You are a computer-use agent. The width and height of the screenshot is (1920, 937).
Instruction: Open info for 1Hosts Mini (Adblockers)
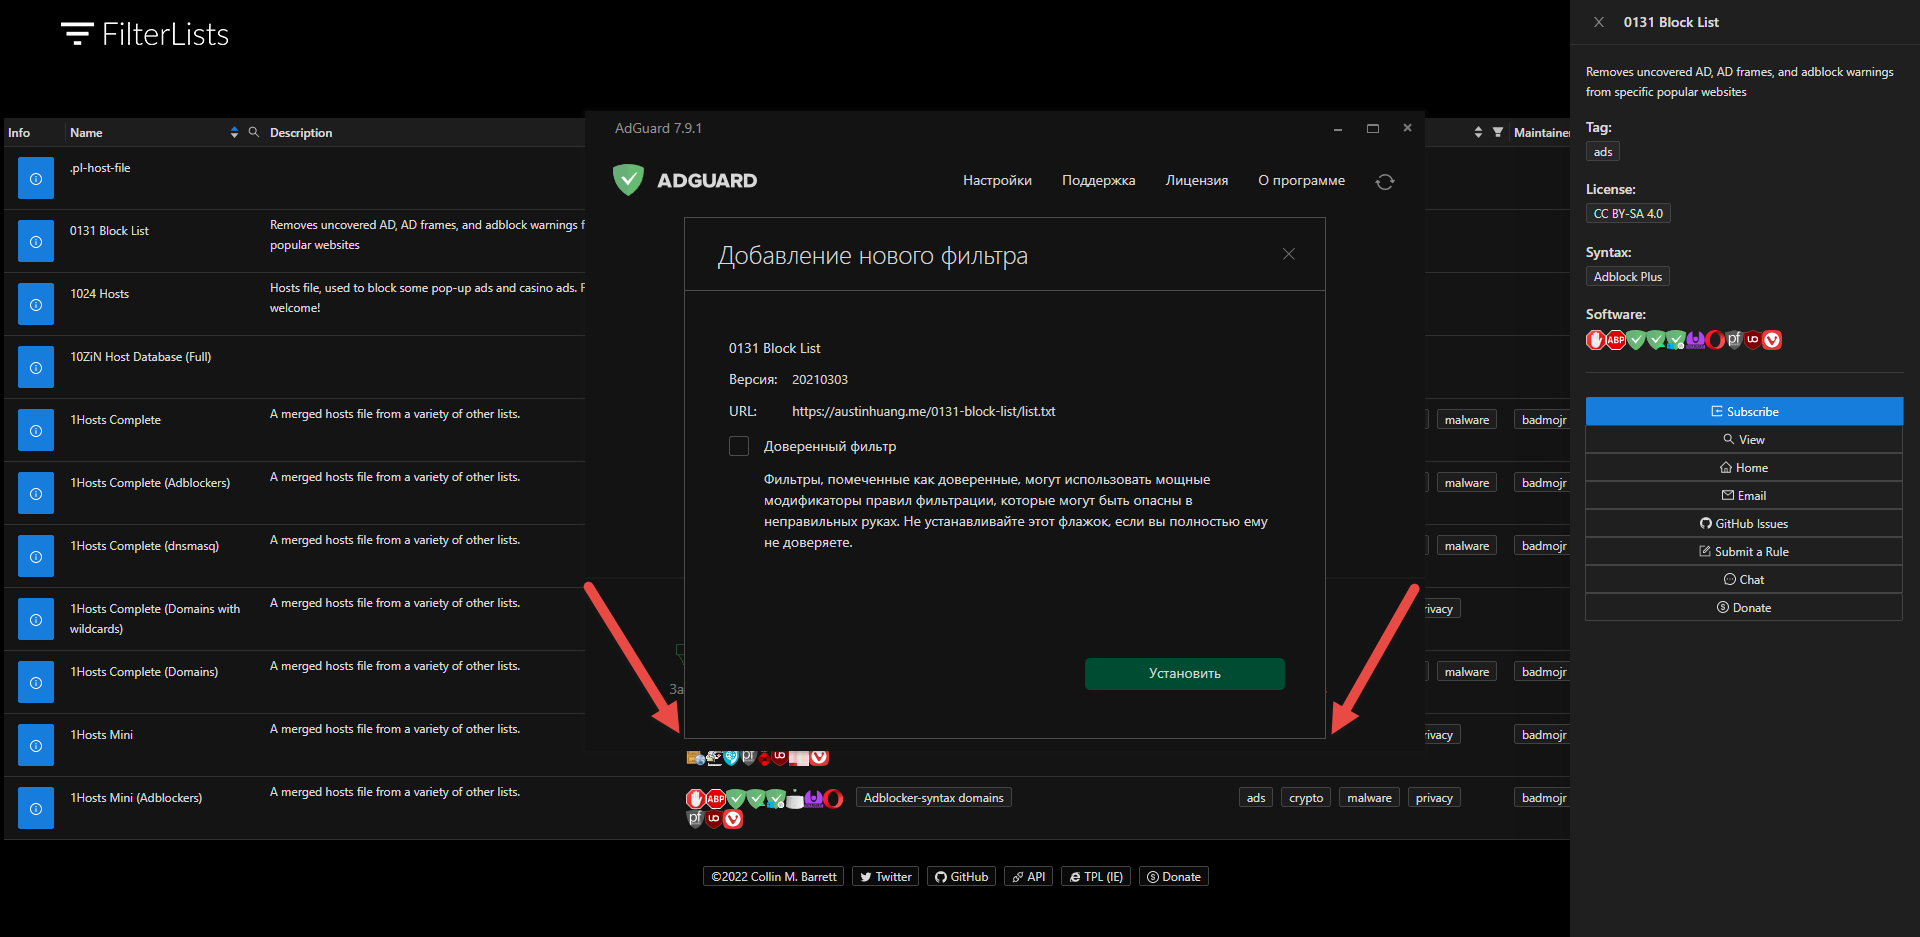pos(36,809)
